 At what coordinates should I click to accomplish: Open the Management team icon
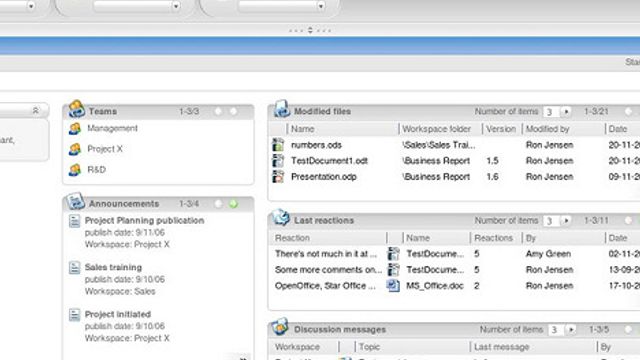click(x=75, y=129)
